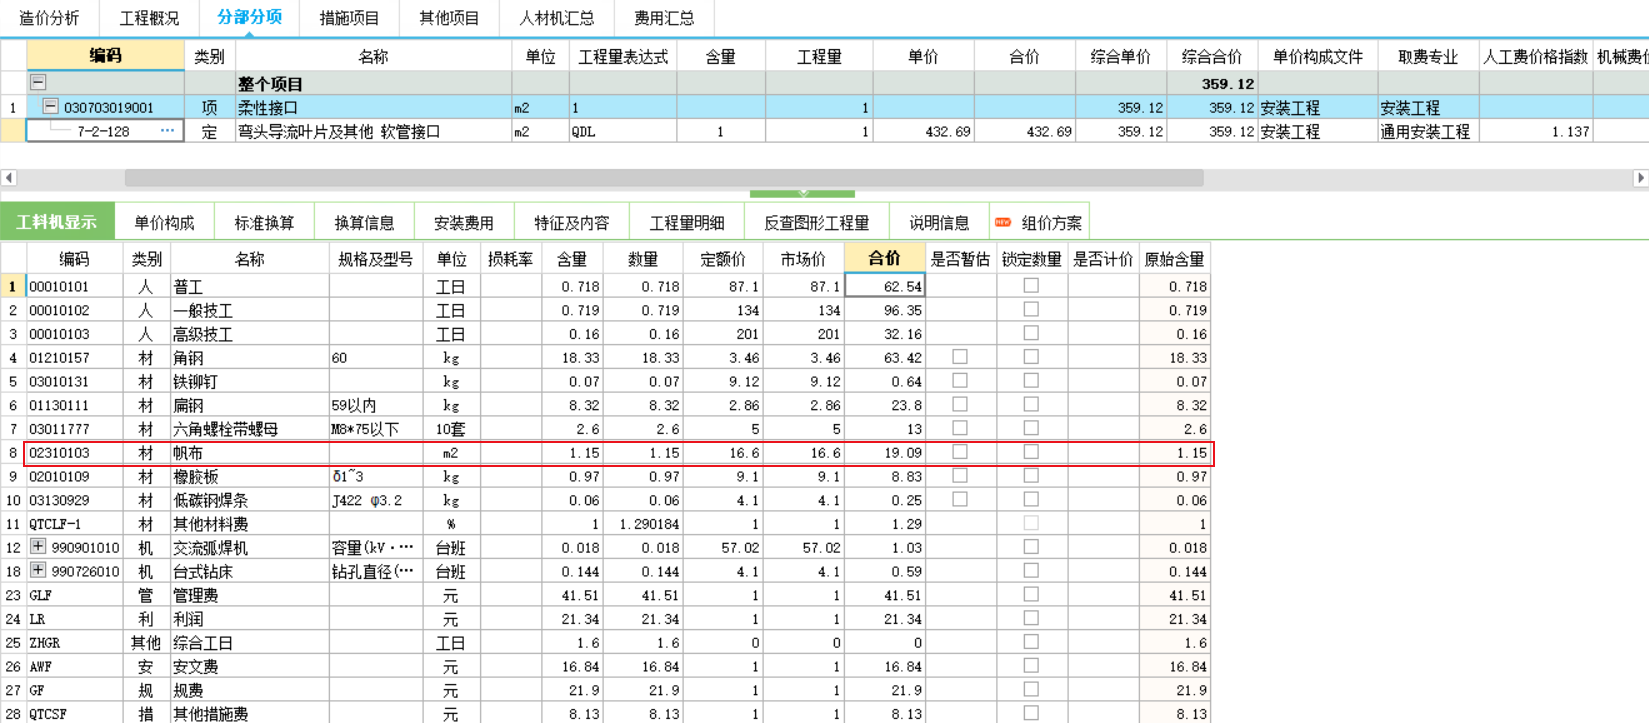
Task: Click the 62.54 合价 cell for 普工
Action: tap(885, 286)
